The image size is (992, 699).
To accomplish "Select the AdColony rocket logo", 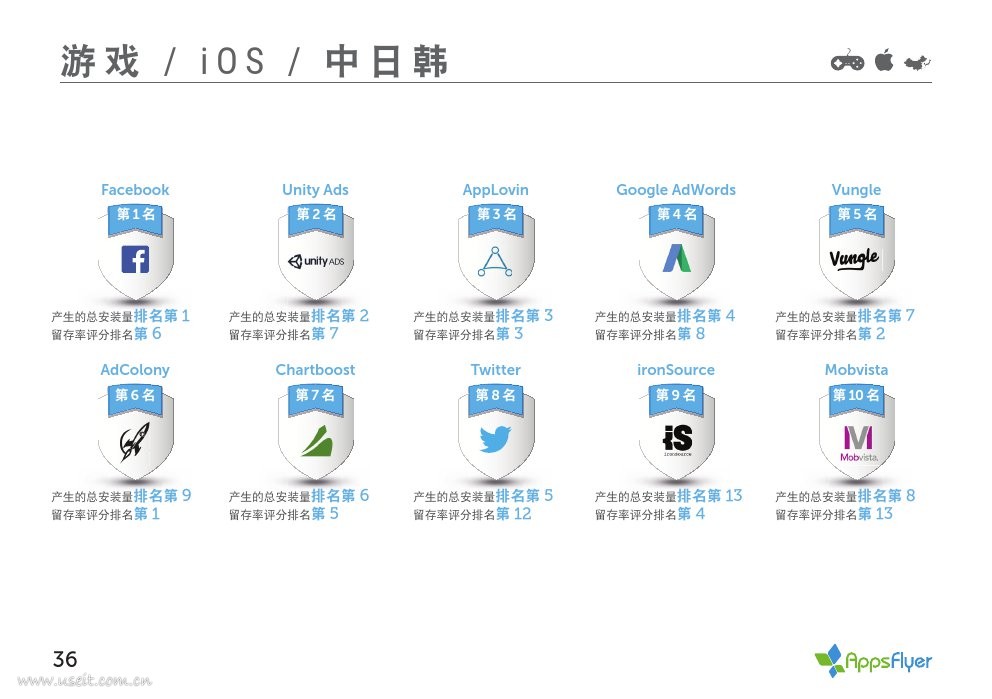I will tap(135, 440).
